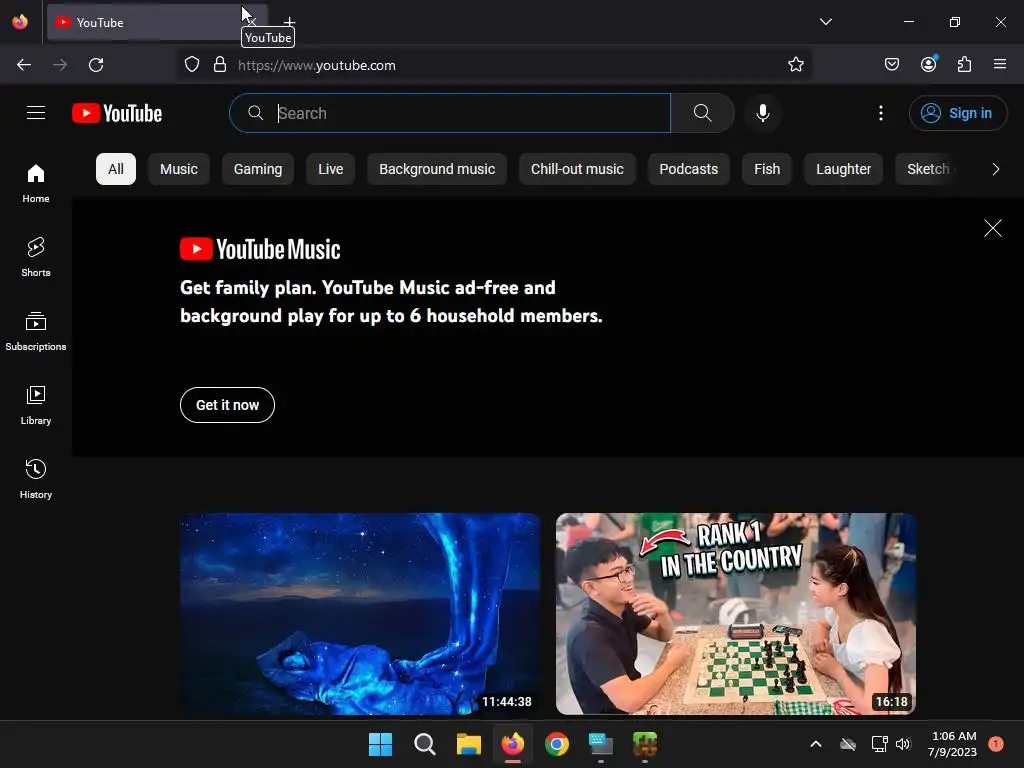Expand the list all tabs chevron
Screen dimensions: 1024x768
(825, 22)
